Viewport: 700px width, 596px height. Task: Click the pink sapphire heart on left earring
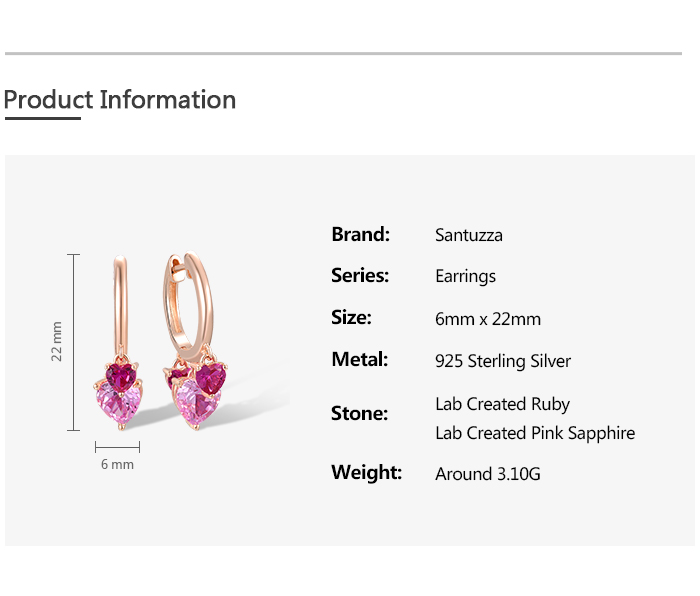coord(117,404)
